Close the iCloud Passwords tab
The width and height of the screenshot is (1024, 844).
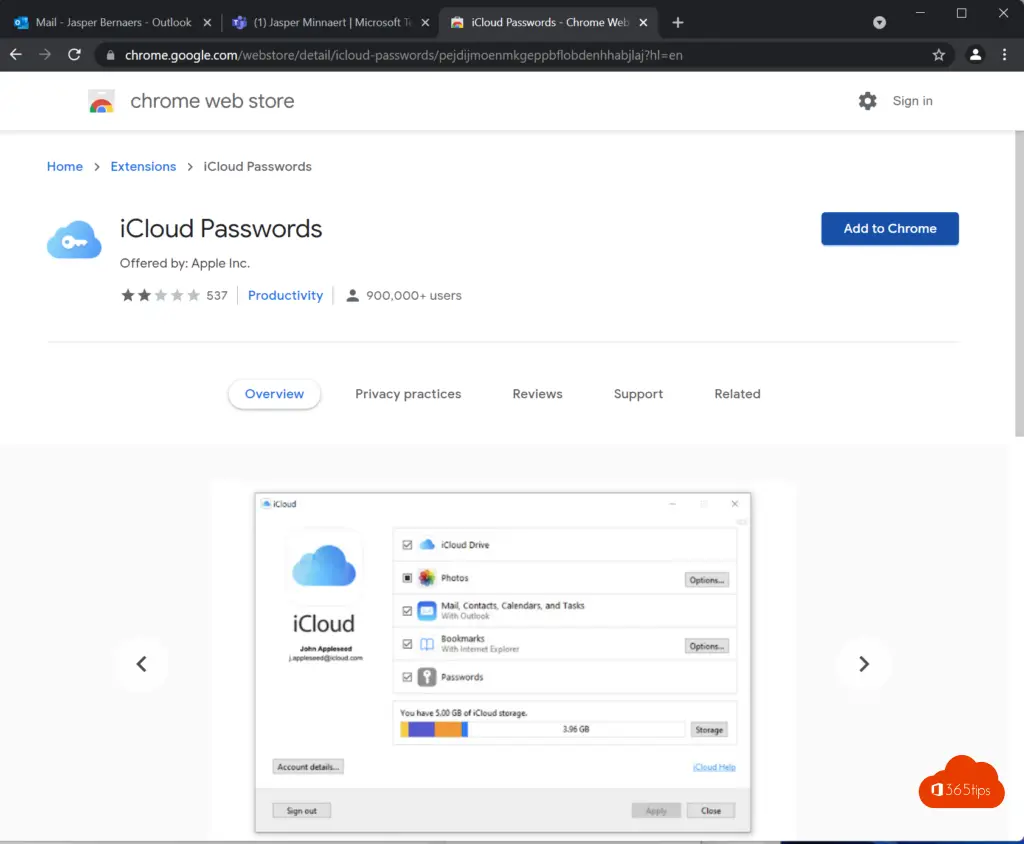[643, 23]
